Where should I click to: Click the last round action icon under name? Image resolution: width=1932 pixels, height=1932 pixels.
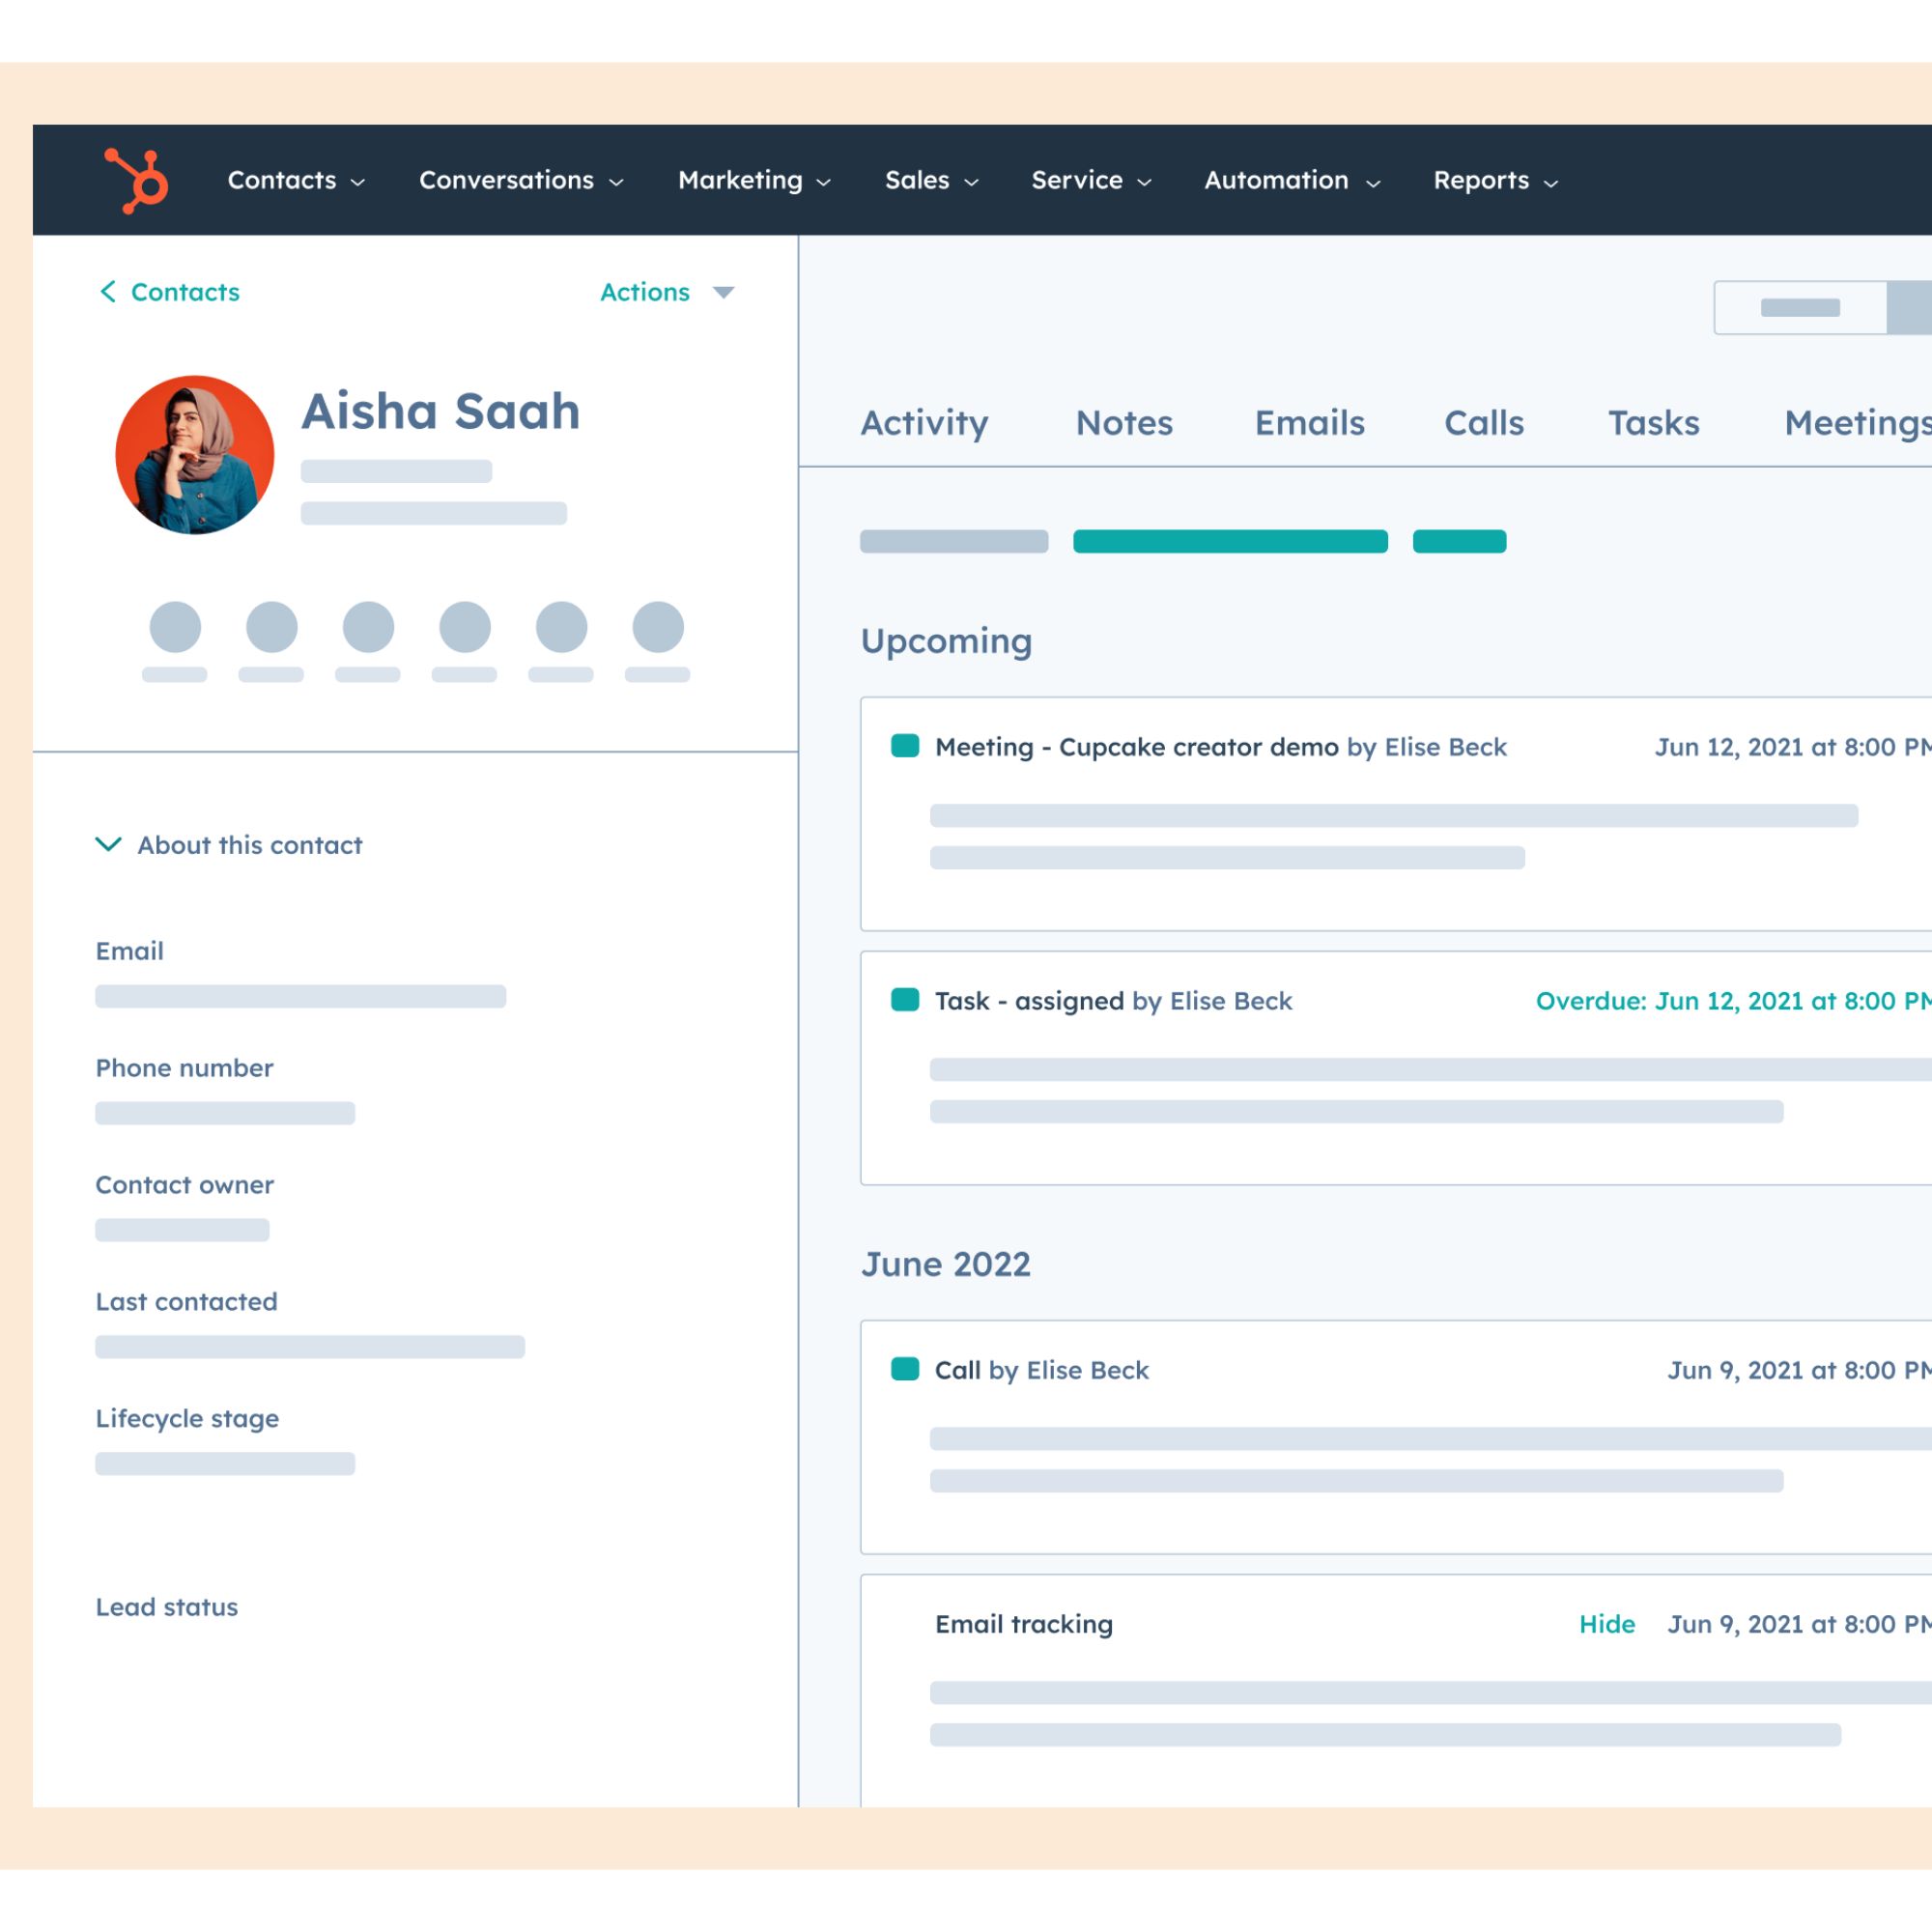pyautogui.click(x=658, y=627)
